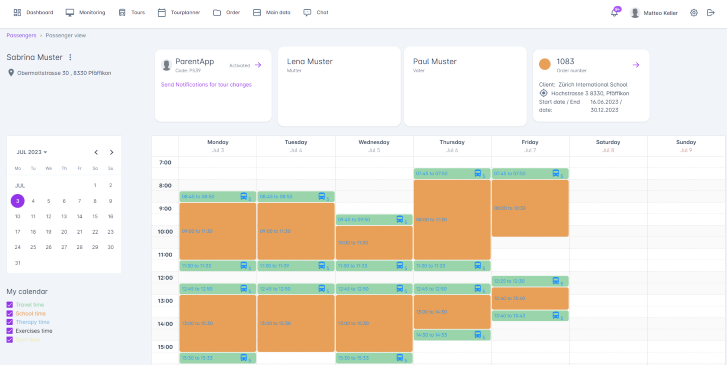Toggle the Gym time checkbox
The height and width of the screenshot is (365, 727).
10,339
